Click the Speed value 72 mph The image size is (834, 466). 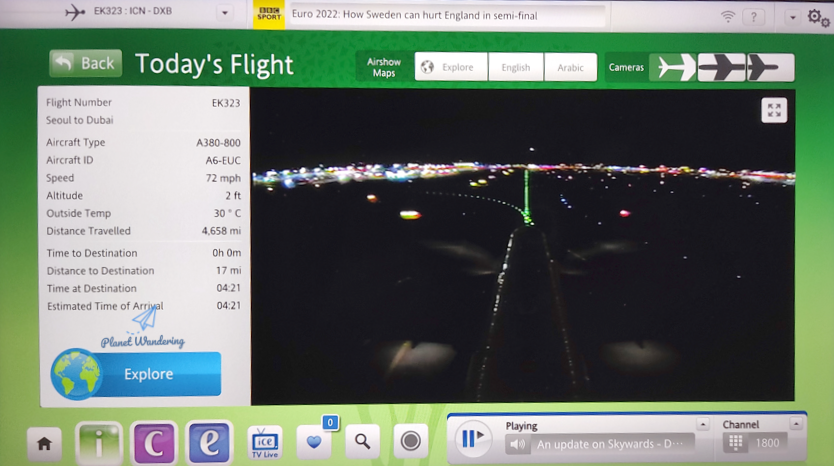[x=223, y=178]
